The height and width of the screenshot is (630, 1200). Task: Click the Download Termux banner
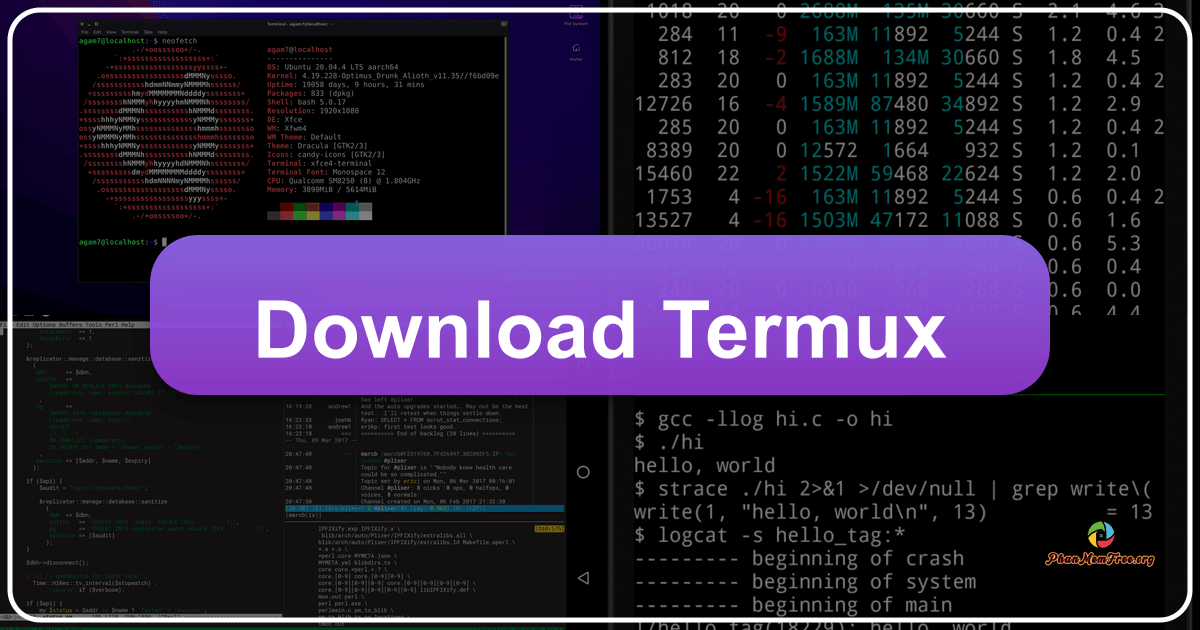coord(600,329)
